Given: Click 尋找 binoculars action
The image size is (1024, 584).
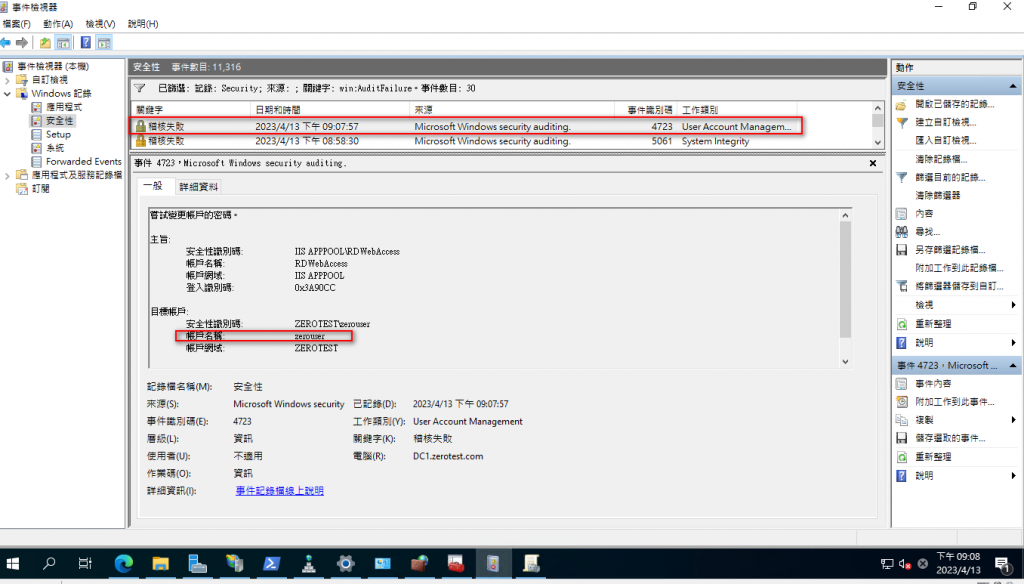Looking at the screenshot, I should [x=927, y=232].
